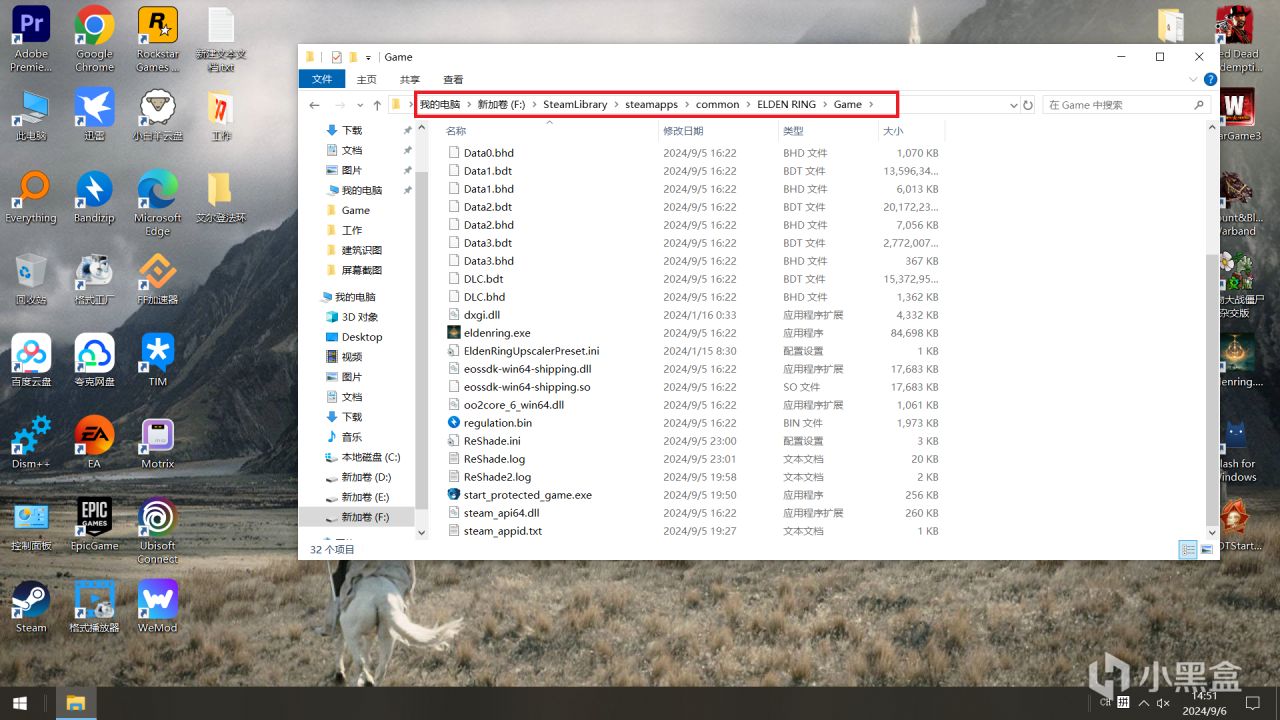Select the 回收站 recycle bin icon
This screenshot has width=1280, height=720.
point(31,278)
